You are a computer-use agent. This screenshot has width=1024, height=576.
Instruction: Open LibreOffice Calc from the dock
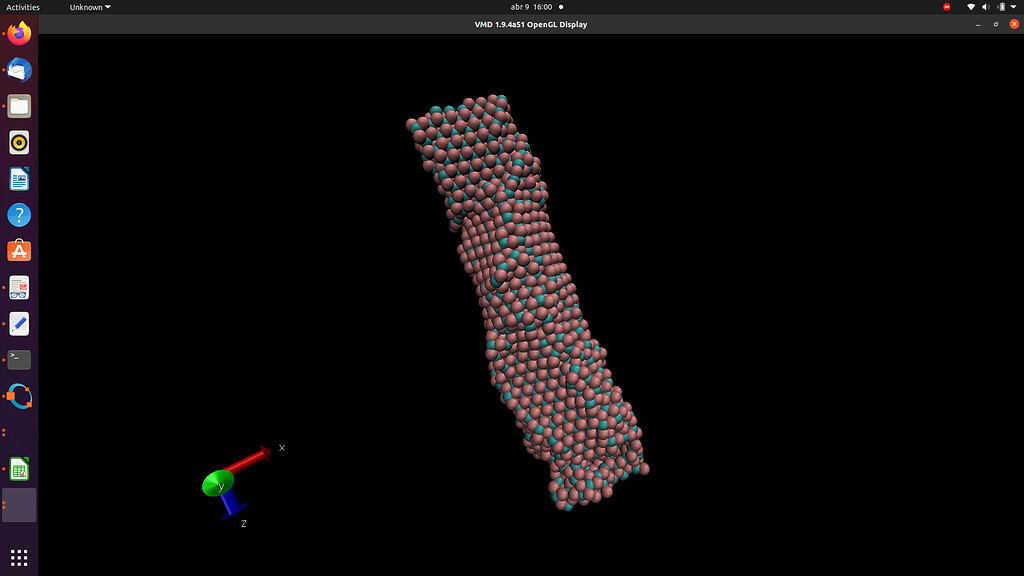point(19,468)
